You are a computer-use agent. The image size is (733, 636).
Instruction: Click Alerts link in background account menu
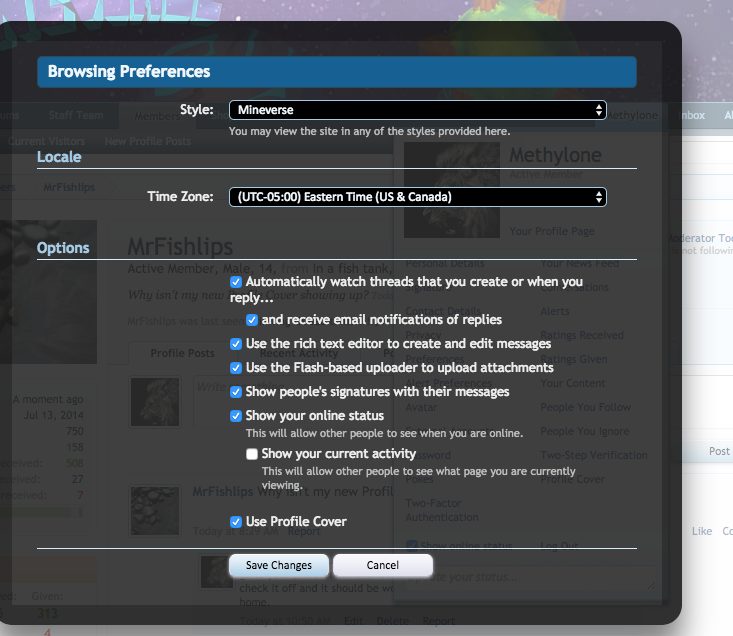555,311
